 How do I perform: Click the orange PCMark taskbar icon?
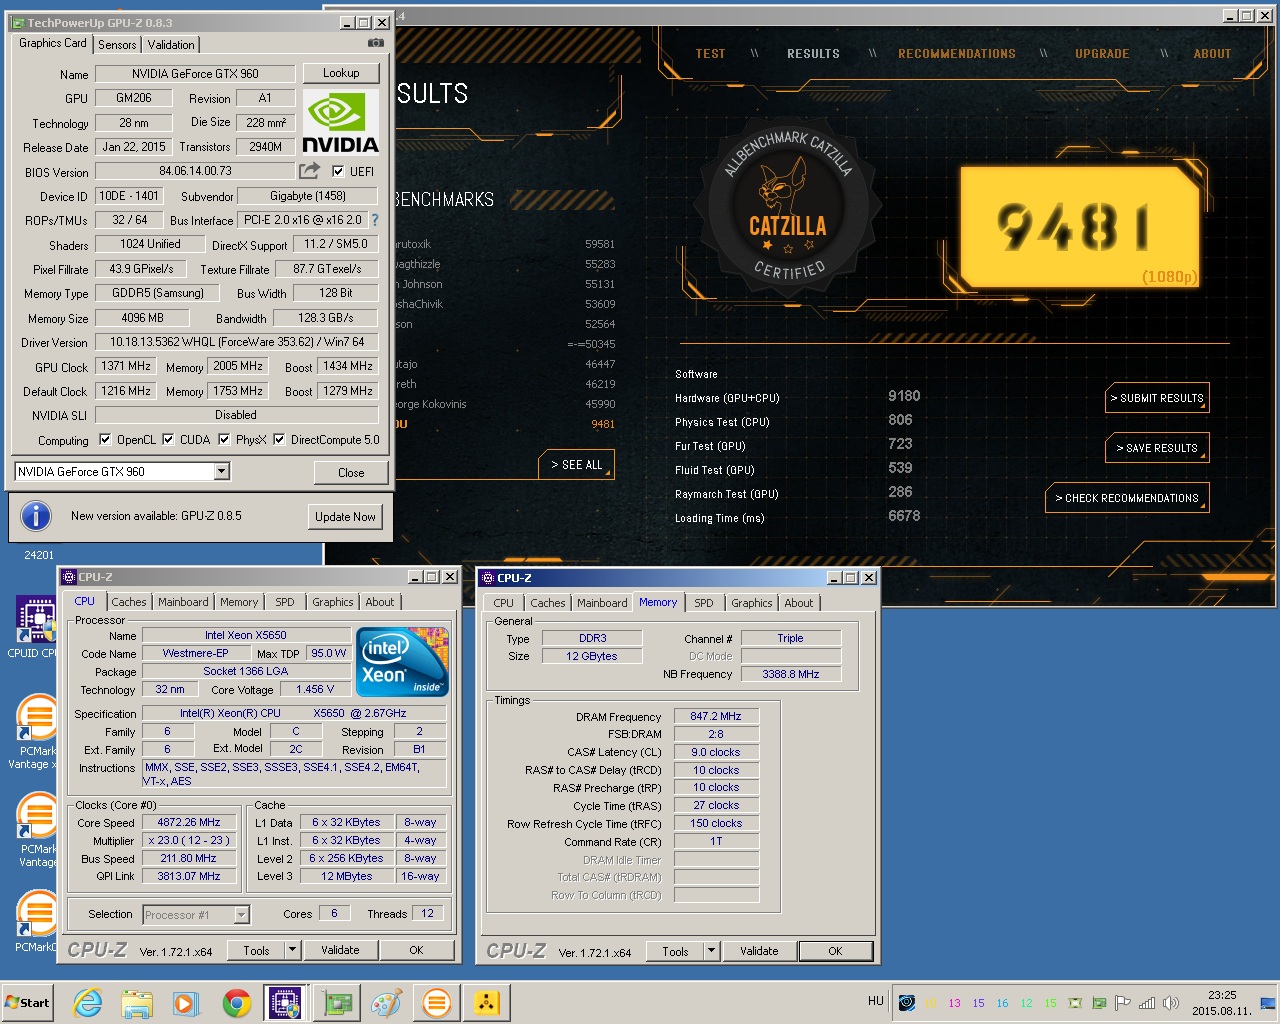tap(437, 1002)
